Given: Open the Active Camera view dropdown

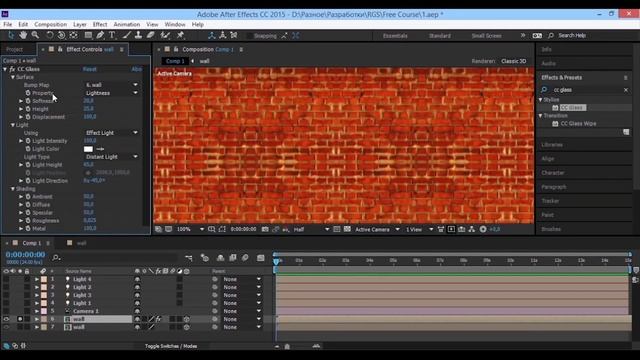Looking at the screenshot, I should tap(377, 229).
